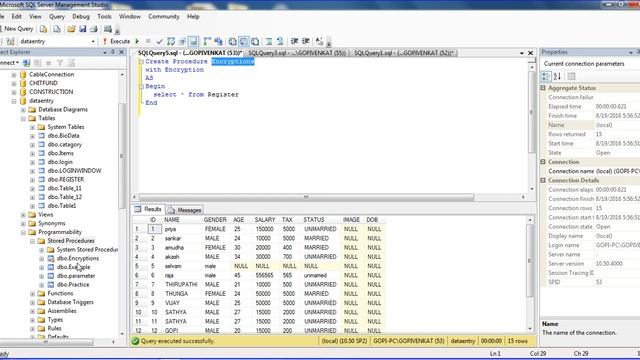Click the results grid vertical scrollbar
The width and height of the screenshot is (640, 360).
point(530,260)
